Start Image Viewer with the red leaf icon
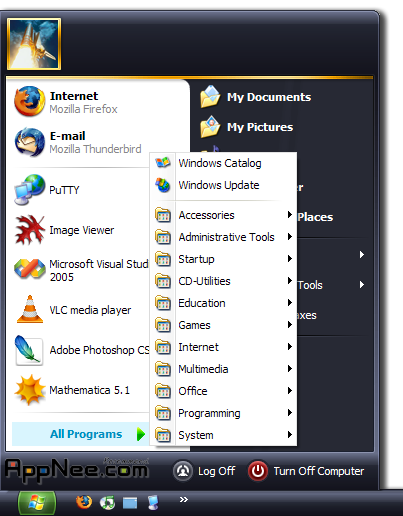 click(x=29, y=230)
